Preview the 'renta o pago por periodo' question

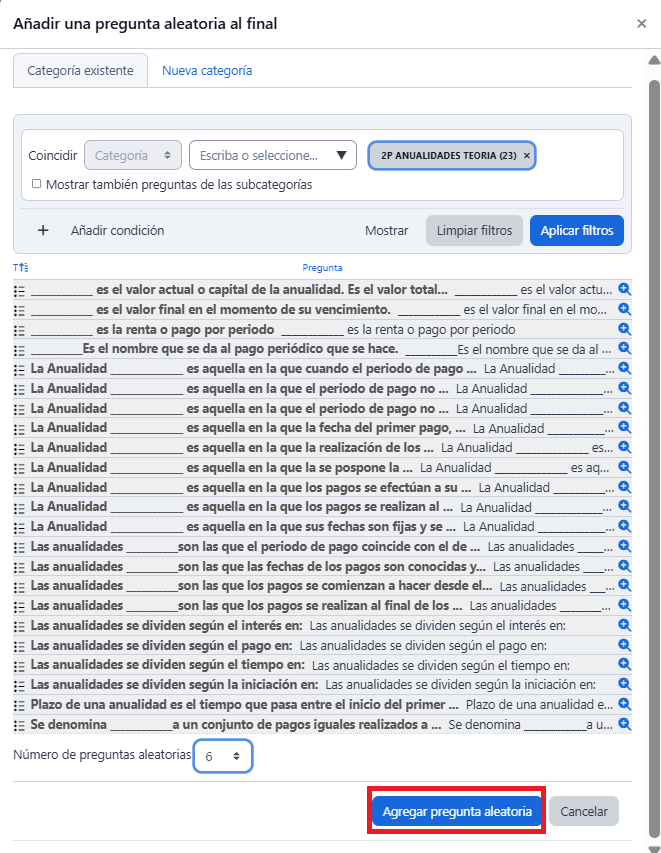point(624,329)
